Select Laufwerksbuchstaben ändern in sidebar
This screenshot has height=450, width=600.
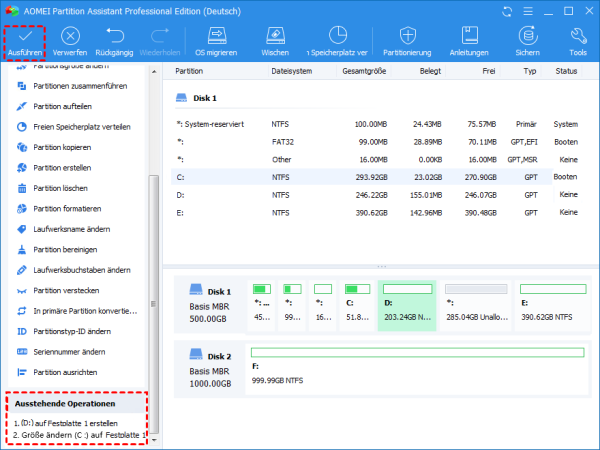(74, 270)
